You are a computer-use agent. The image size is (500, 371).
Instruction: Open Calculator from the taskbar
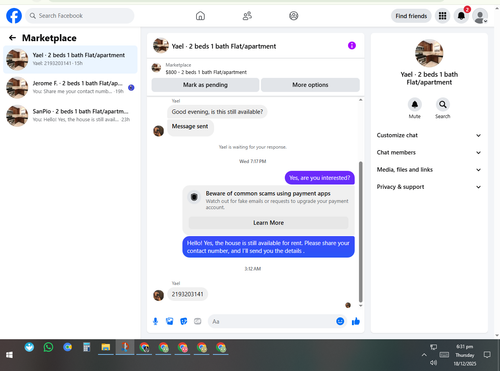pos(87,348)
